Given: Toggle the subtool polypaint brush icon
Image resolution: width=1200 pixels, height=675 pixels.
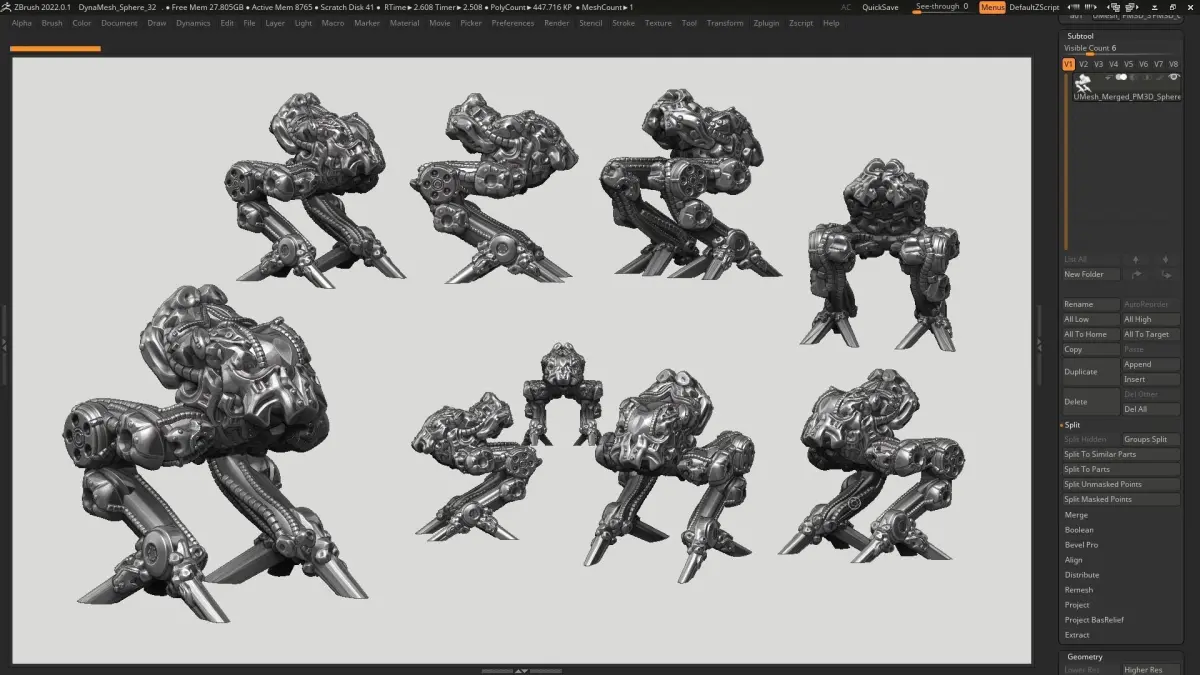Looking at the screenshot, I should (1159, 77).
